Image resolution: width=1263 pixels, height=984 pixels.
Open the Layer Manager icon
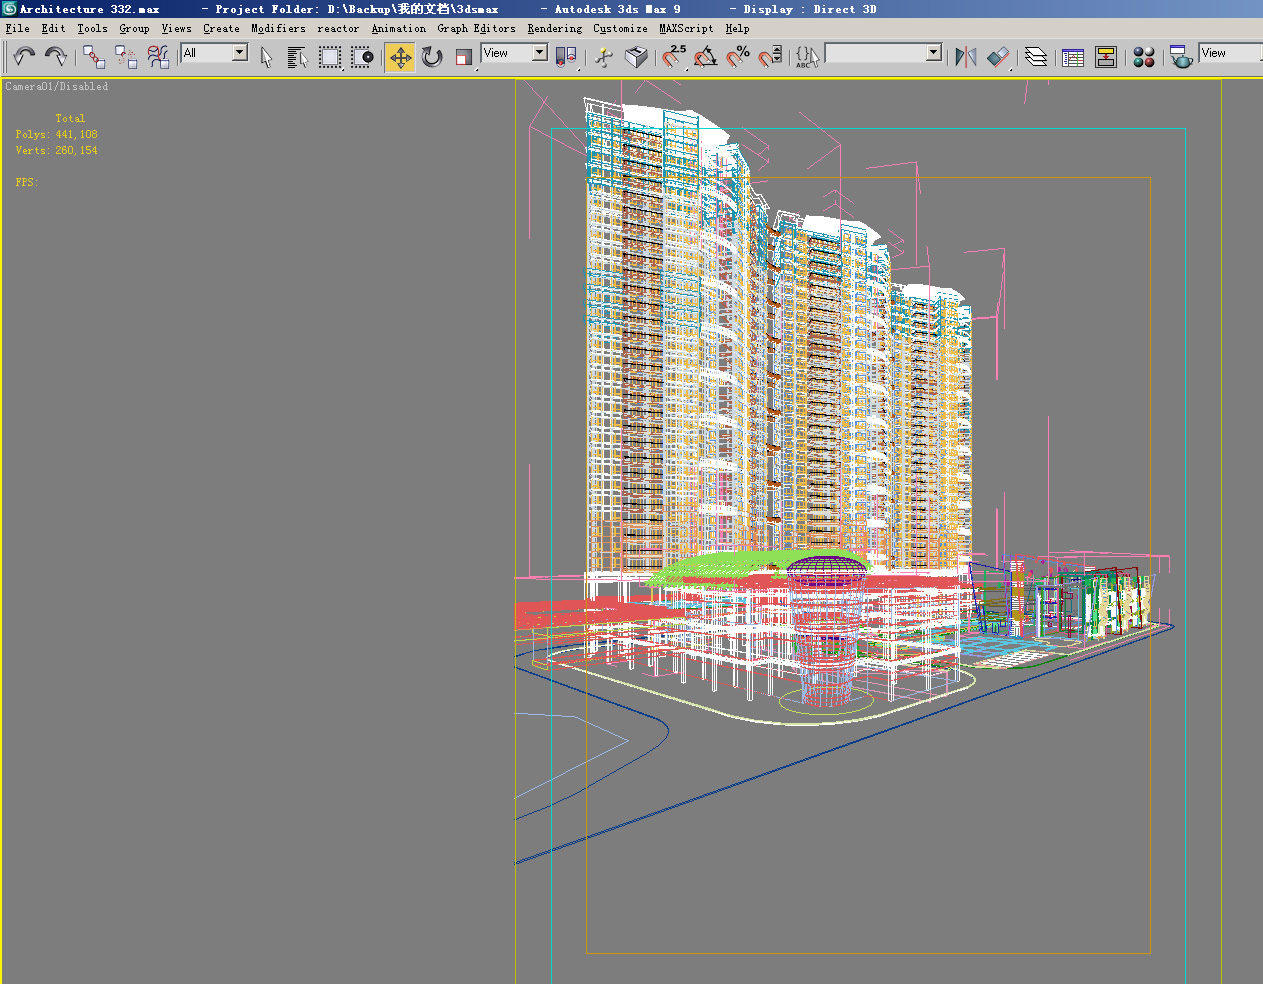click(1036, 57)
